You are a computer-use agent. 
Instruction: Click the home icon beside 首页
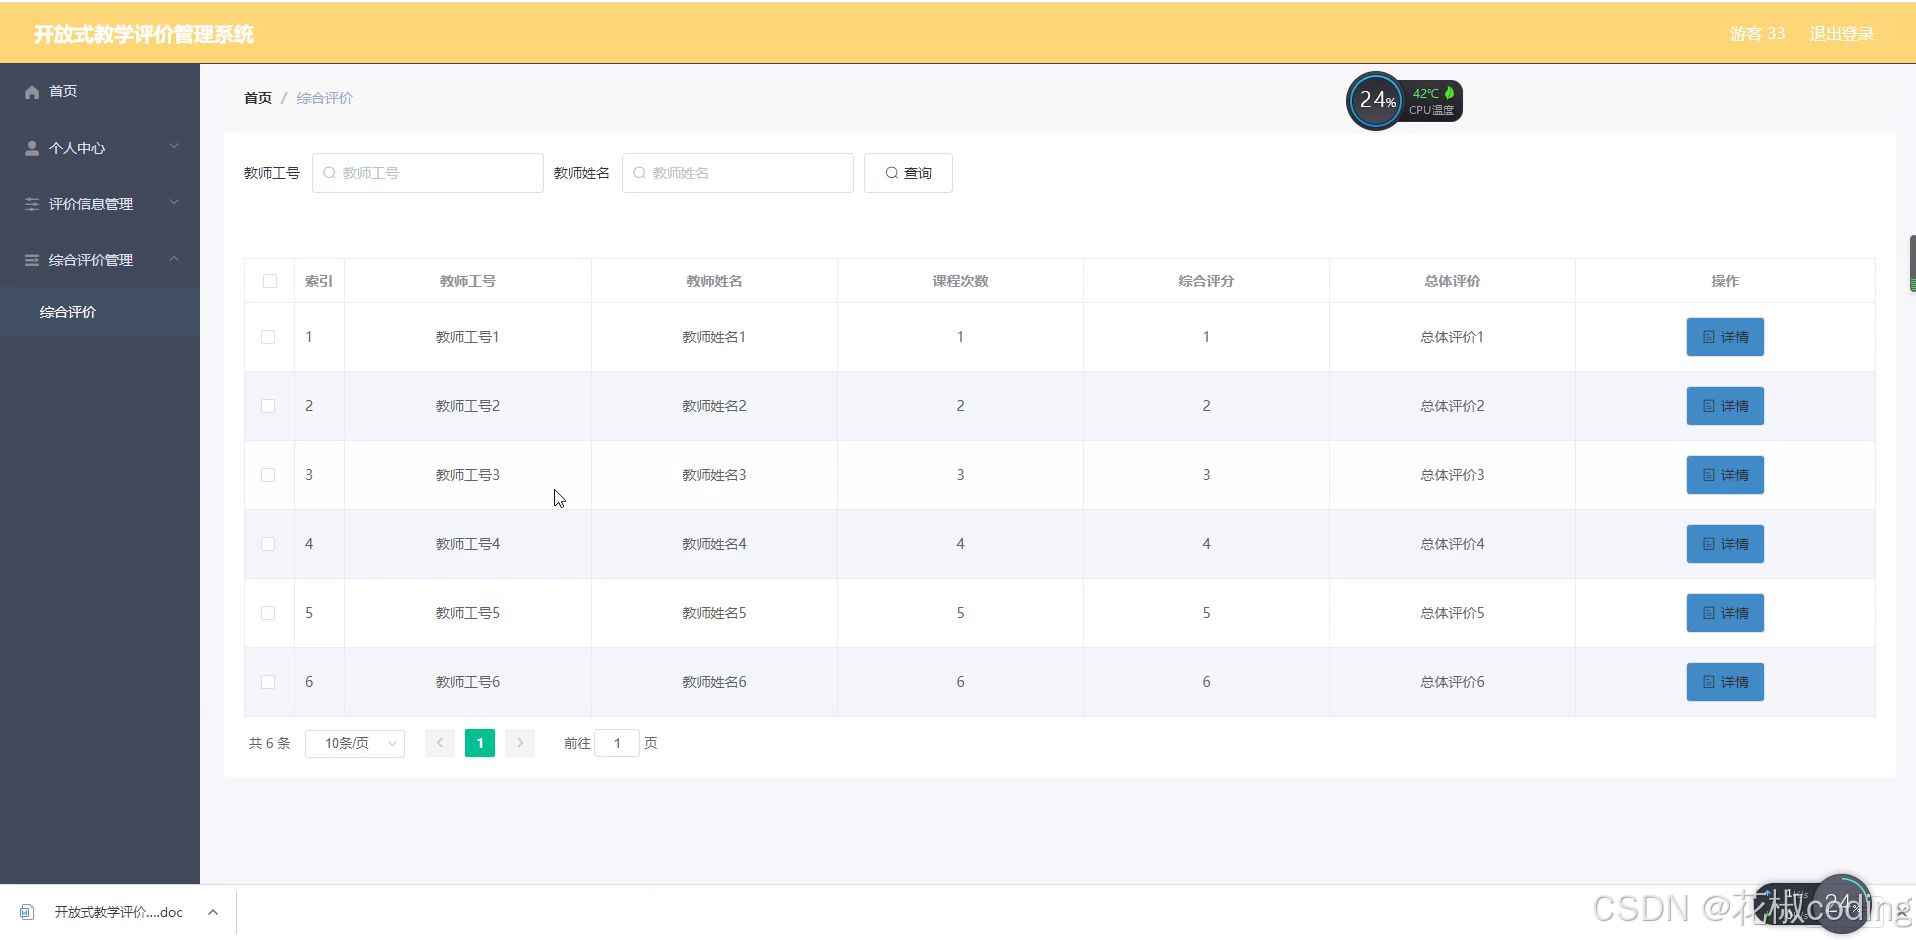coord(32,92)
